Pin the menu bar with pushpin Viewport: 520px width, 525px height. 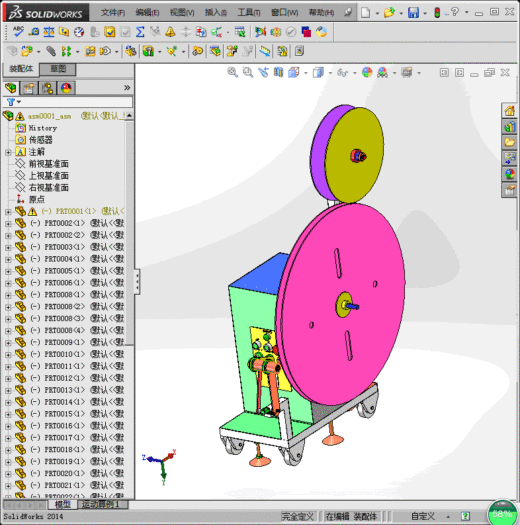pos(348,12)
